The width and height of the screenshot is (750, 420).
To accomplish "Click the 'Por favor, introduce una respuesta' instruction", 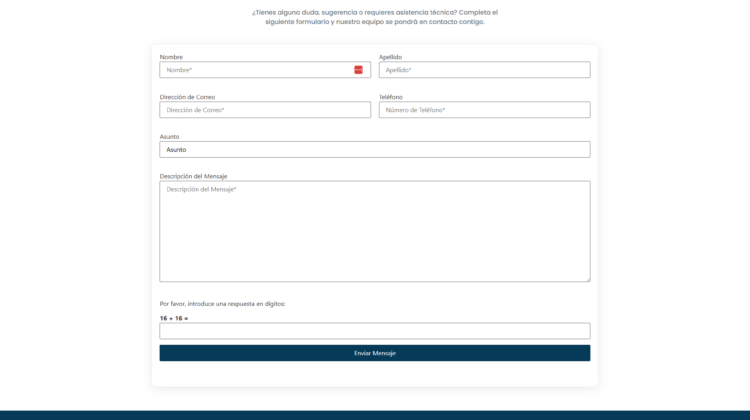I will point(222,303).
